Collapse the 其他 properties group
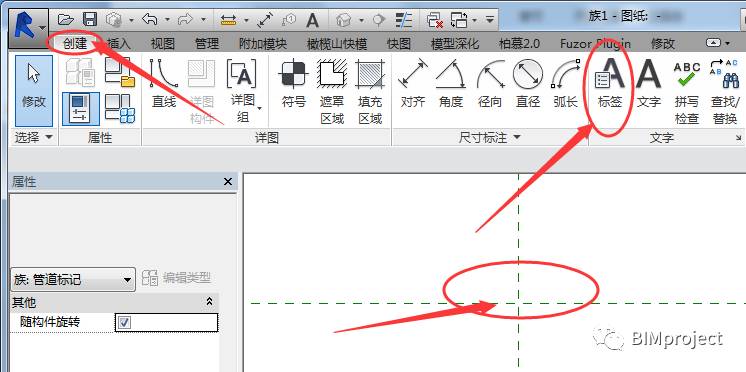This screenshot has height=372, width=746. click(209, 302)
